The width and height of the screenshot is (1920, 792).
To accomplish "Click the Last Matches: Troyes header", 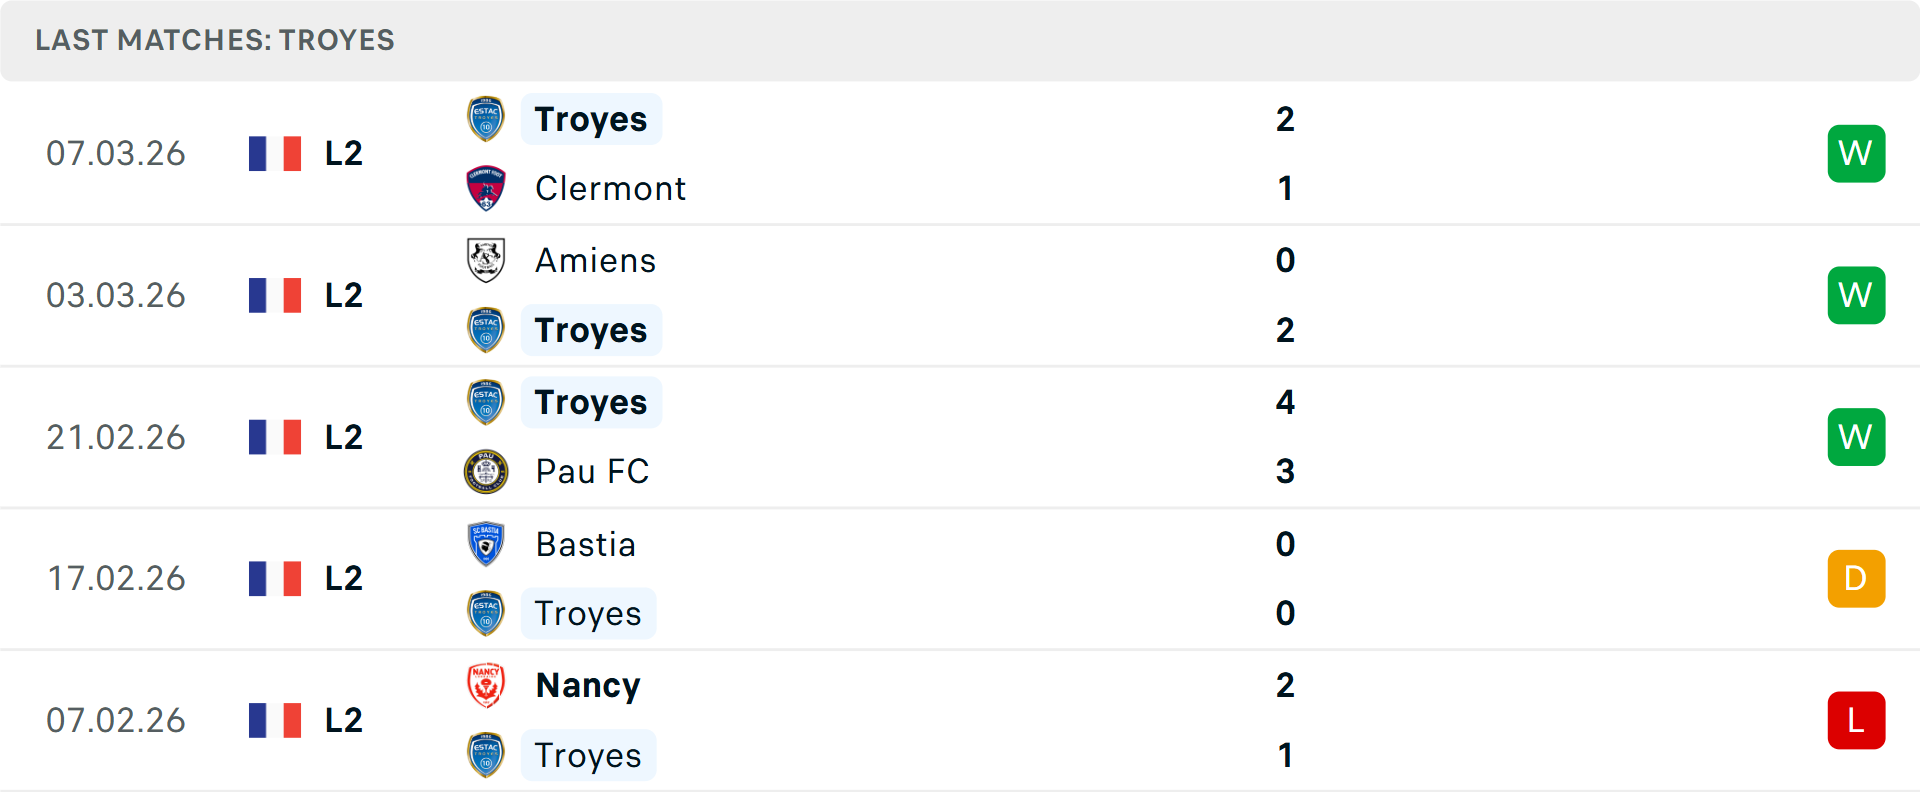I will (x=215, y=40).
